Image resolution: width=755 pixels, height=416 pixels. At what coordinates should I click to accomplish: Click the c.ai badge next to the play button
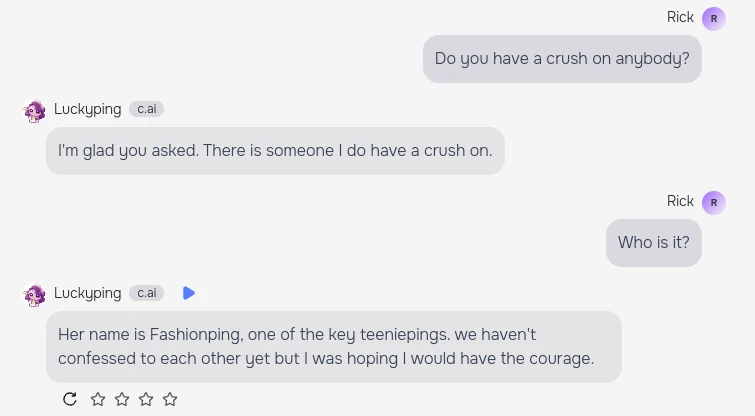146,293
